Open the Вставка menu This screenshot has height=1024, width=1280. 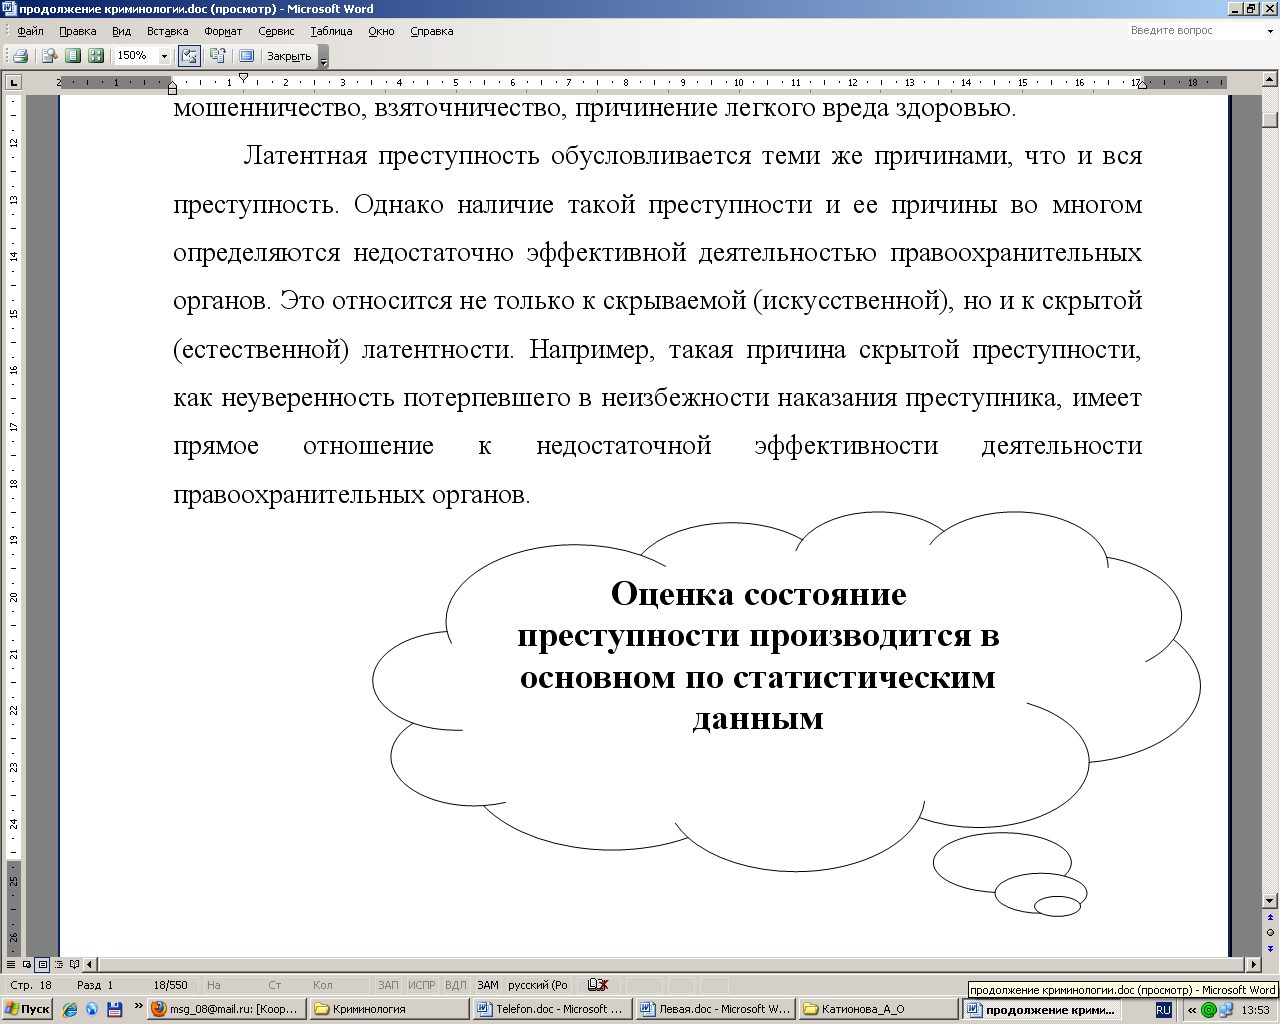tap(167, 31)
